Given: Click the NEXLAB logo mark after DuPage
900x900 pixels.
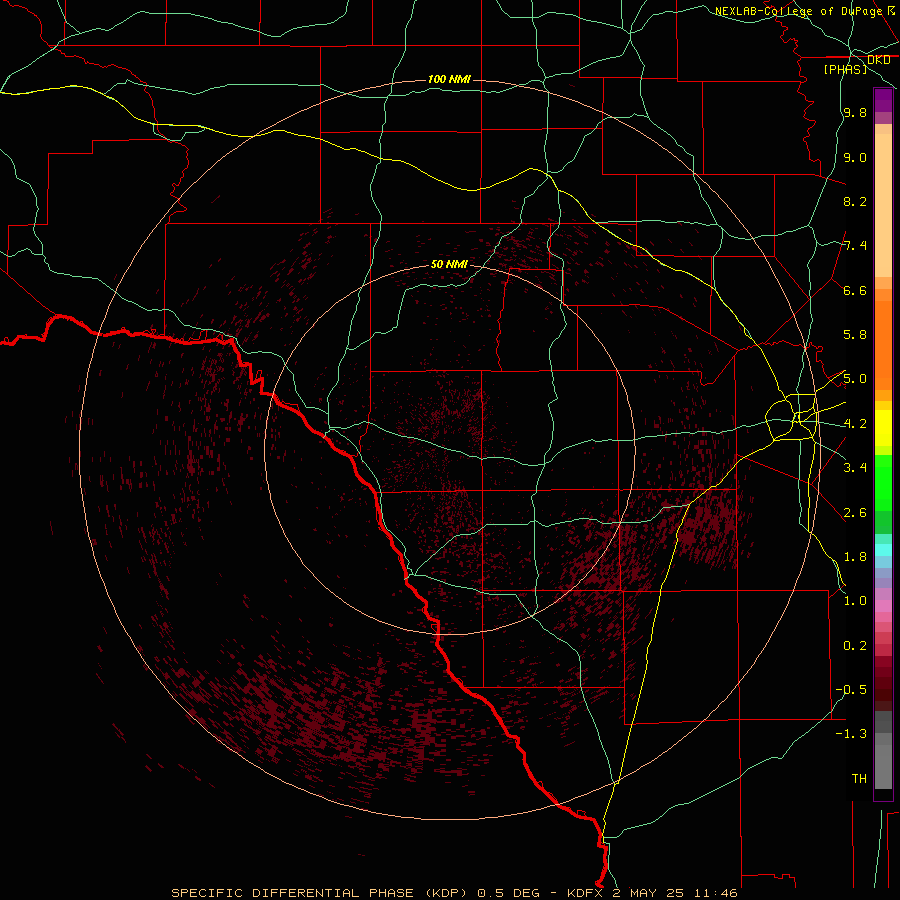Looking at the screenshot, I should 891,10.
